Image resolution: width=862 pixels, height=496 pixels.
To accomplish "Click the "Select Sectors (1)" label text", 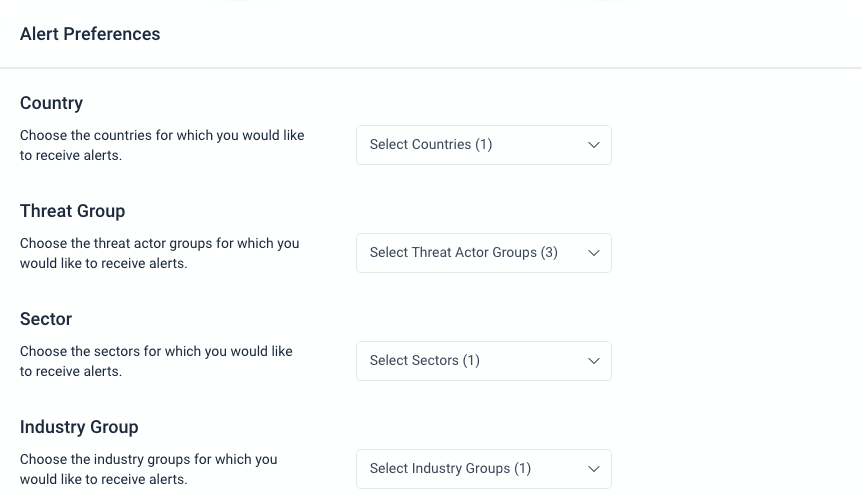I will point(425,361).
